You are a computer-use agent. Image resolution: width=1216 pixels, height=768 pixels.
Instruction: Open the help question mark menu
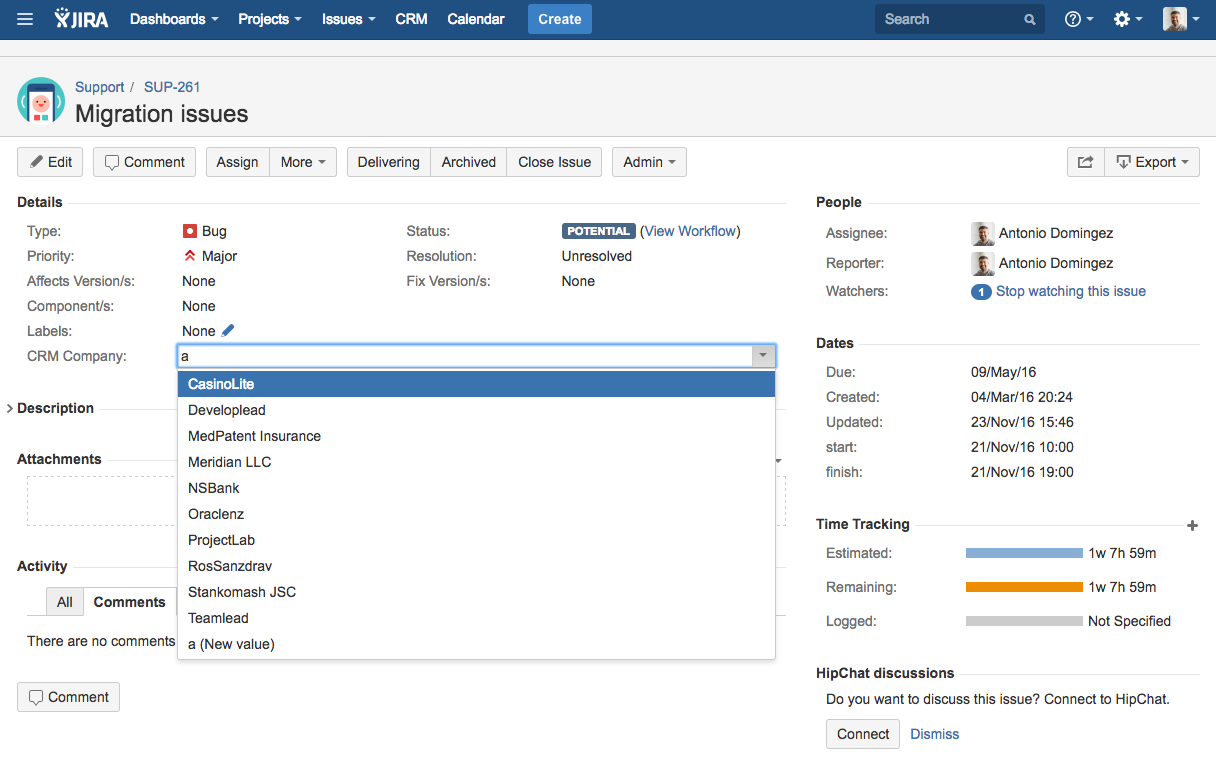[x=1078, y=19]
